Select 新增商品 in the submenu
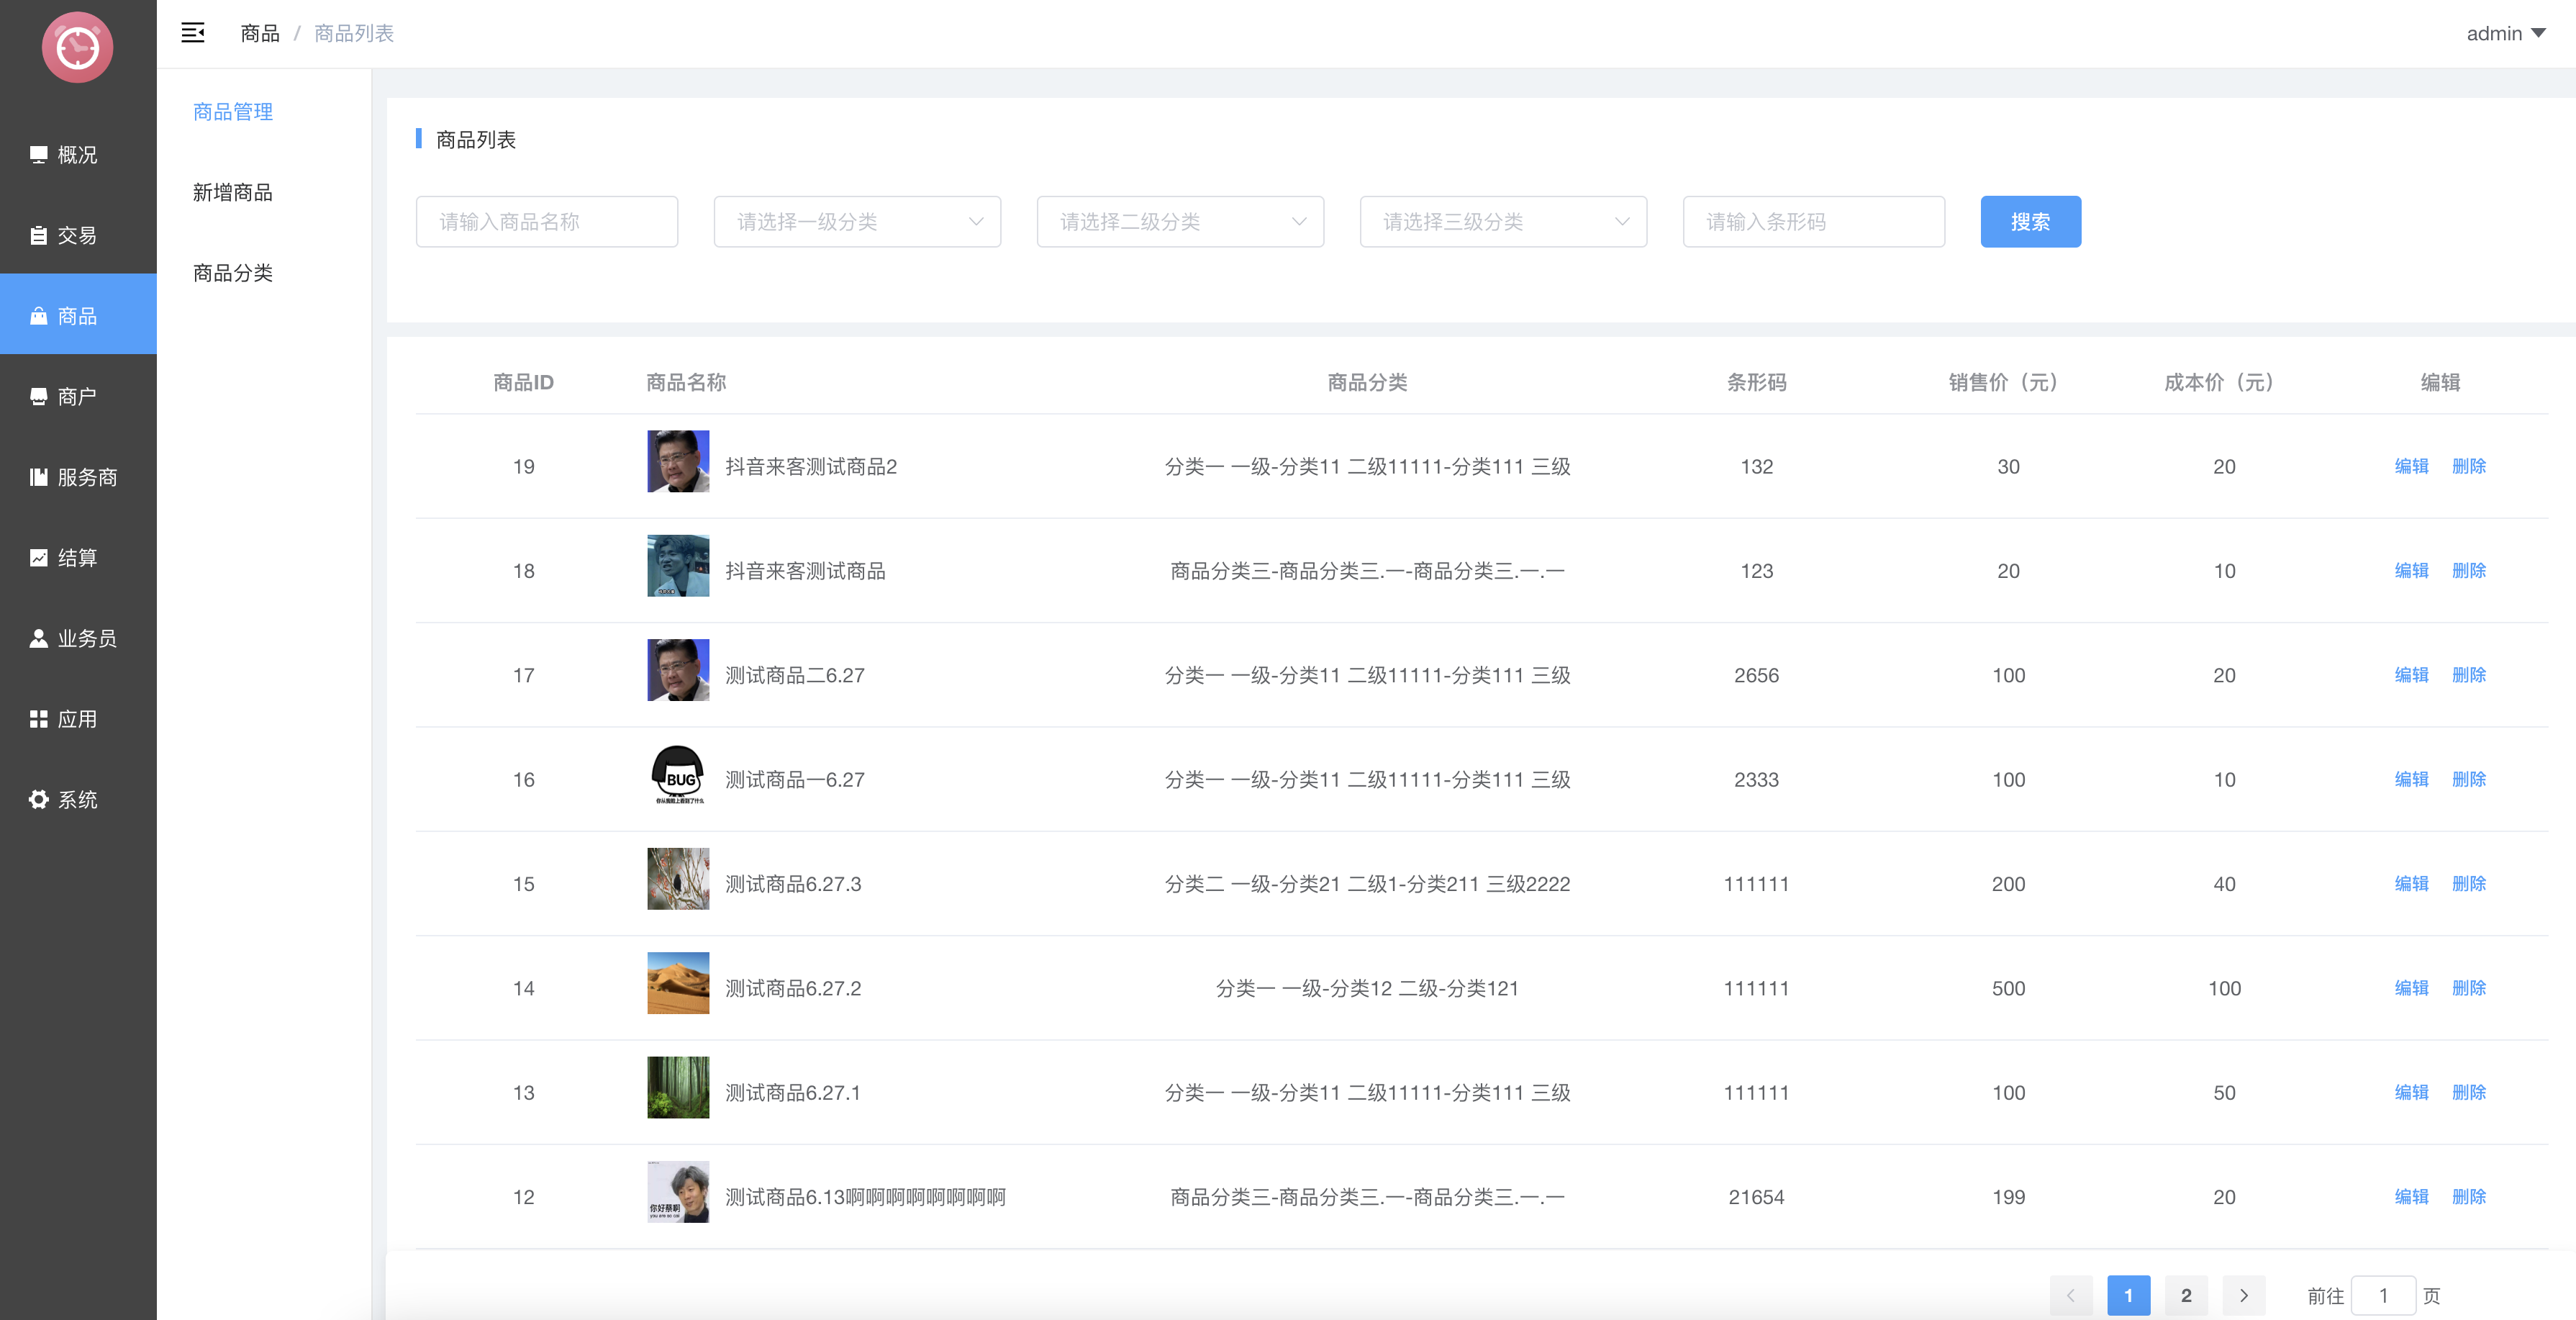Screen dimensions: 2576x1320 [233, 192]
